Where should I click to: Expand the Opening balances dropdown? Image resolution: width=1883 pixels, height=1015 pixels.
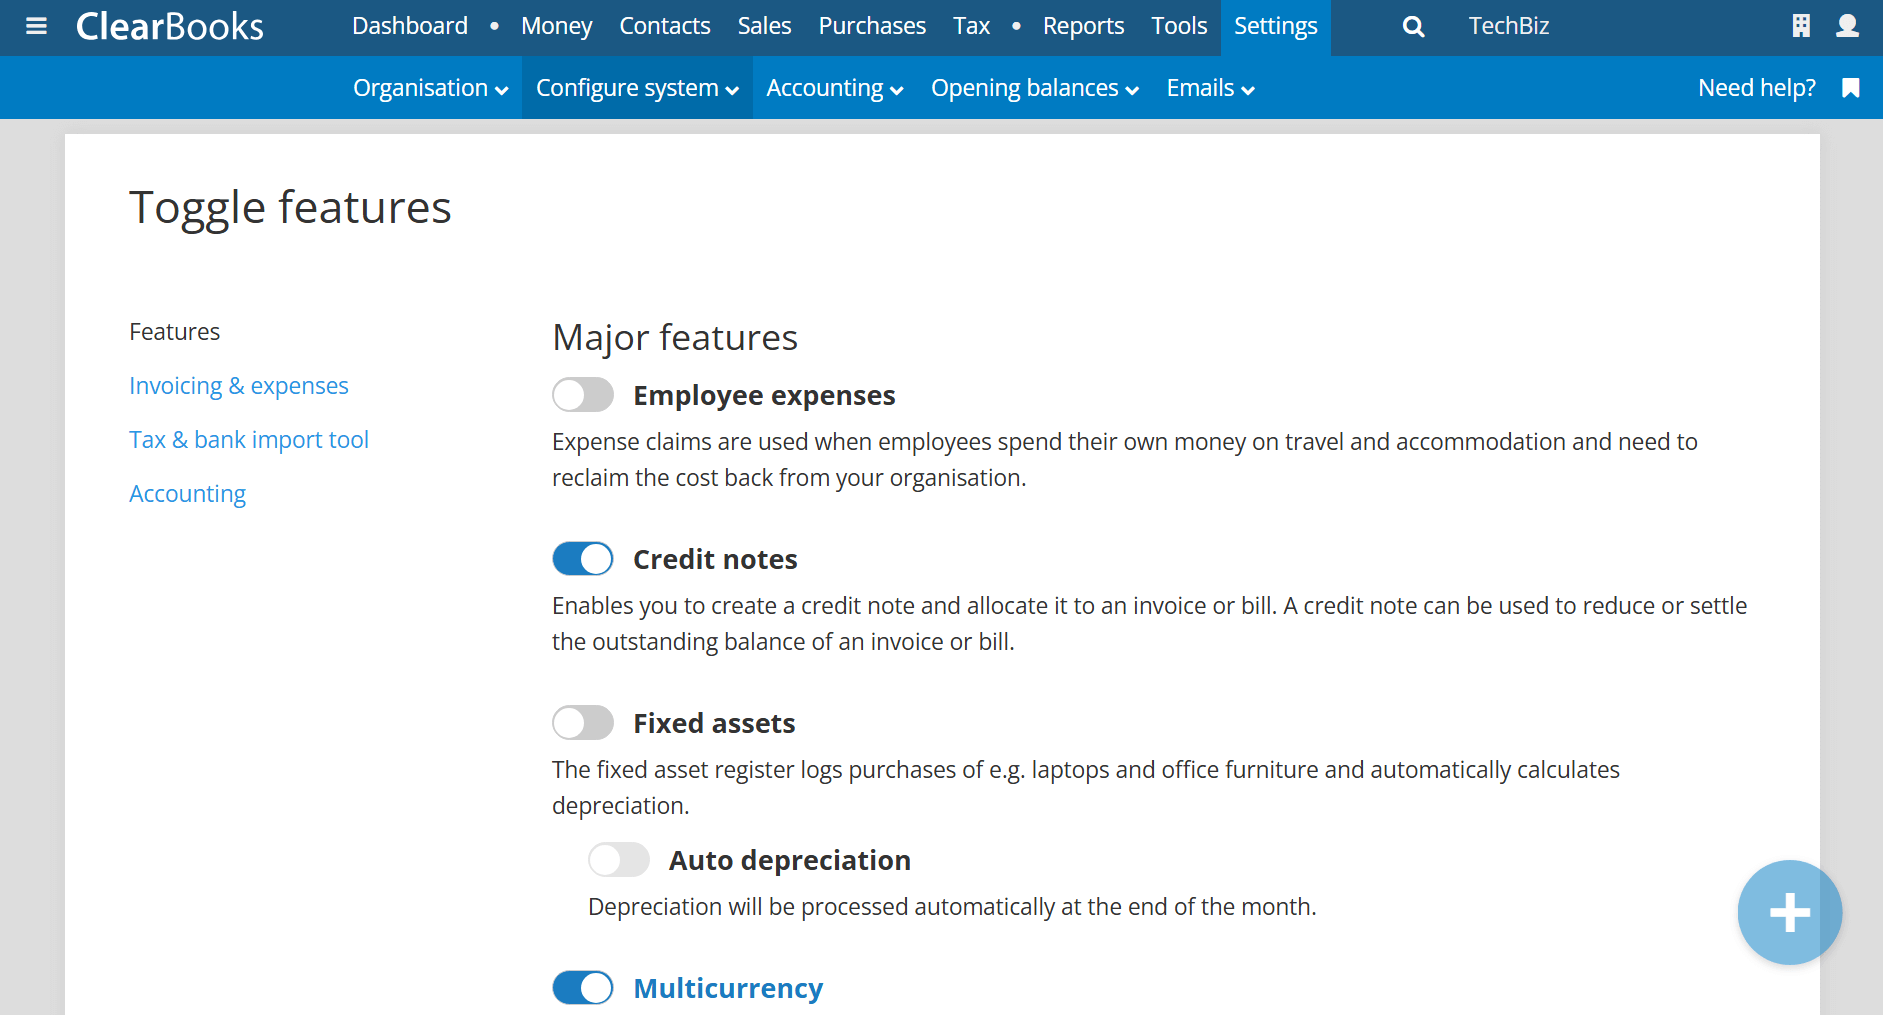coord(1035,88)
